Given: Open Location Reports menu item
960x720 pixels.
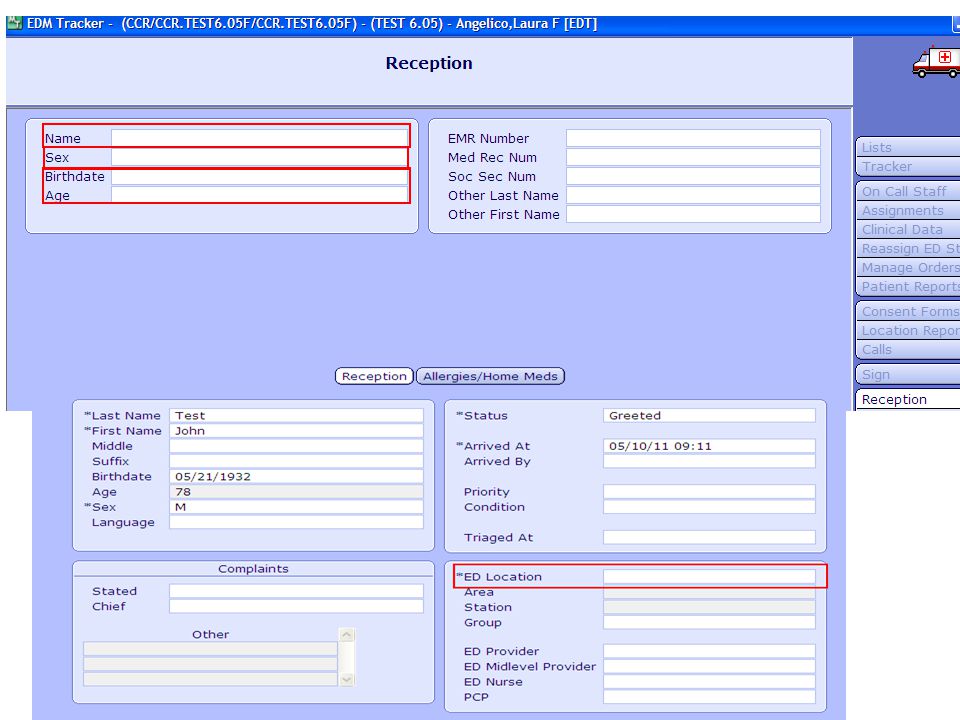Looking at the screenshot, I should (x=908, y=331).
